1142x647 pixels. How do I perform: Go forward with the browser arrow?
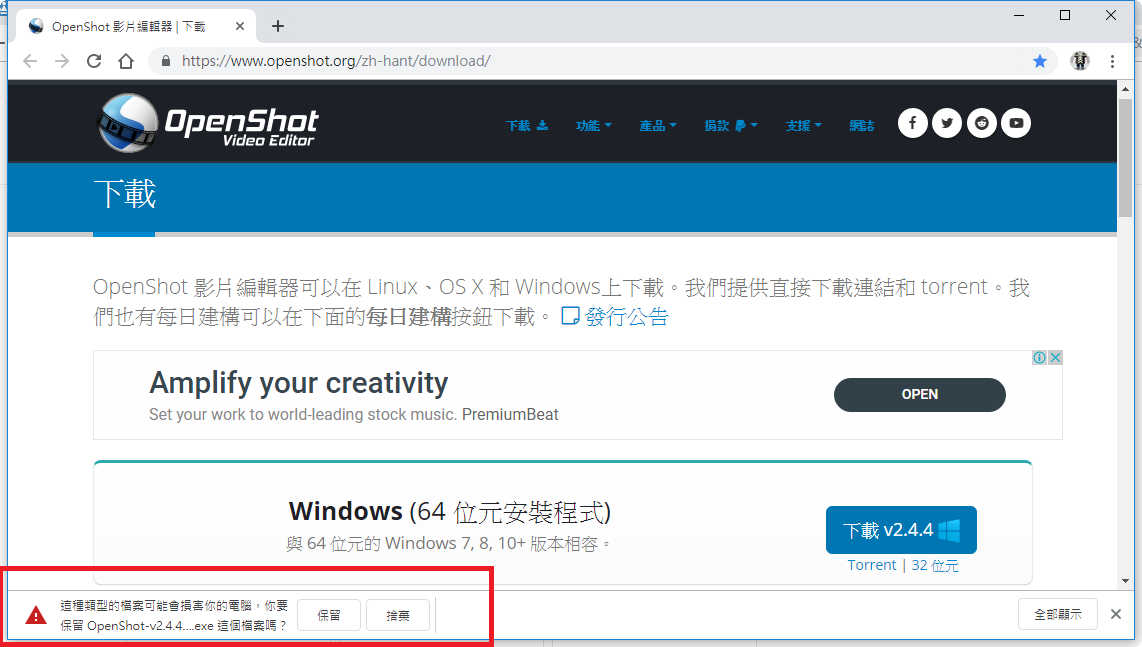62,61
